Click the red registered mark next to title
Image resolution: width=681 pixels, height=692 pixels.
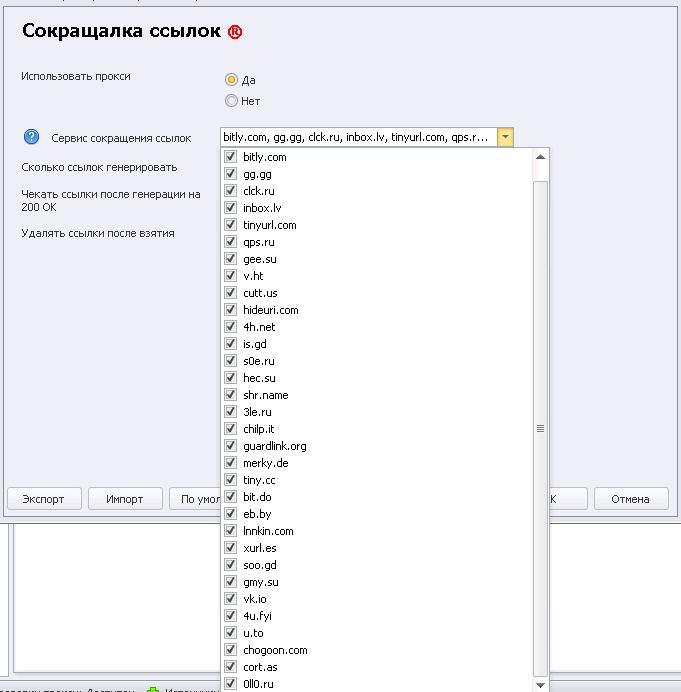(235, 32)
